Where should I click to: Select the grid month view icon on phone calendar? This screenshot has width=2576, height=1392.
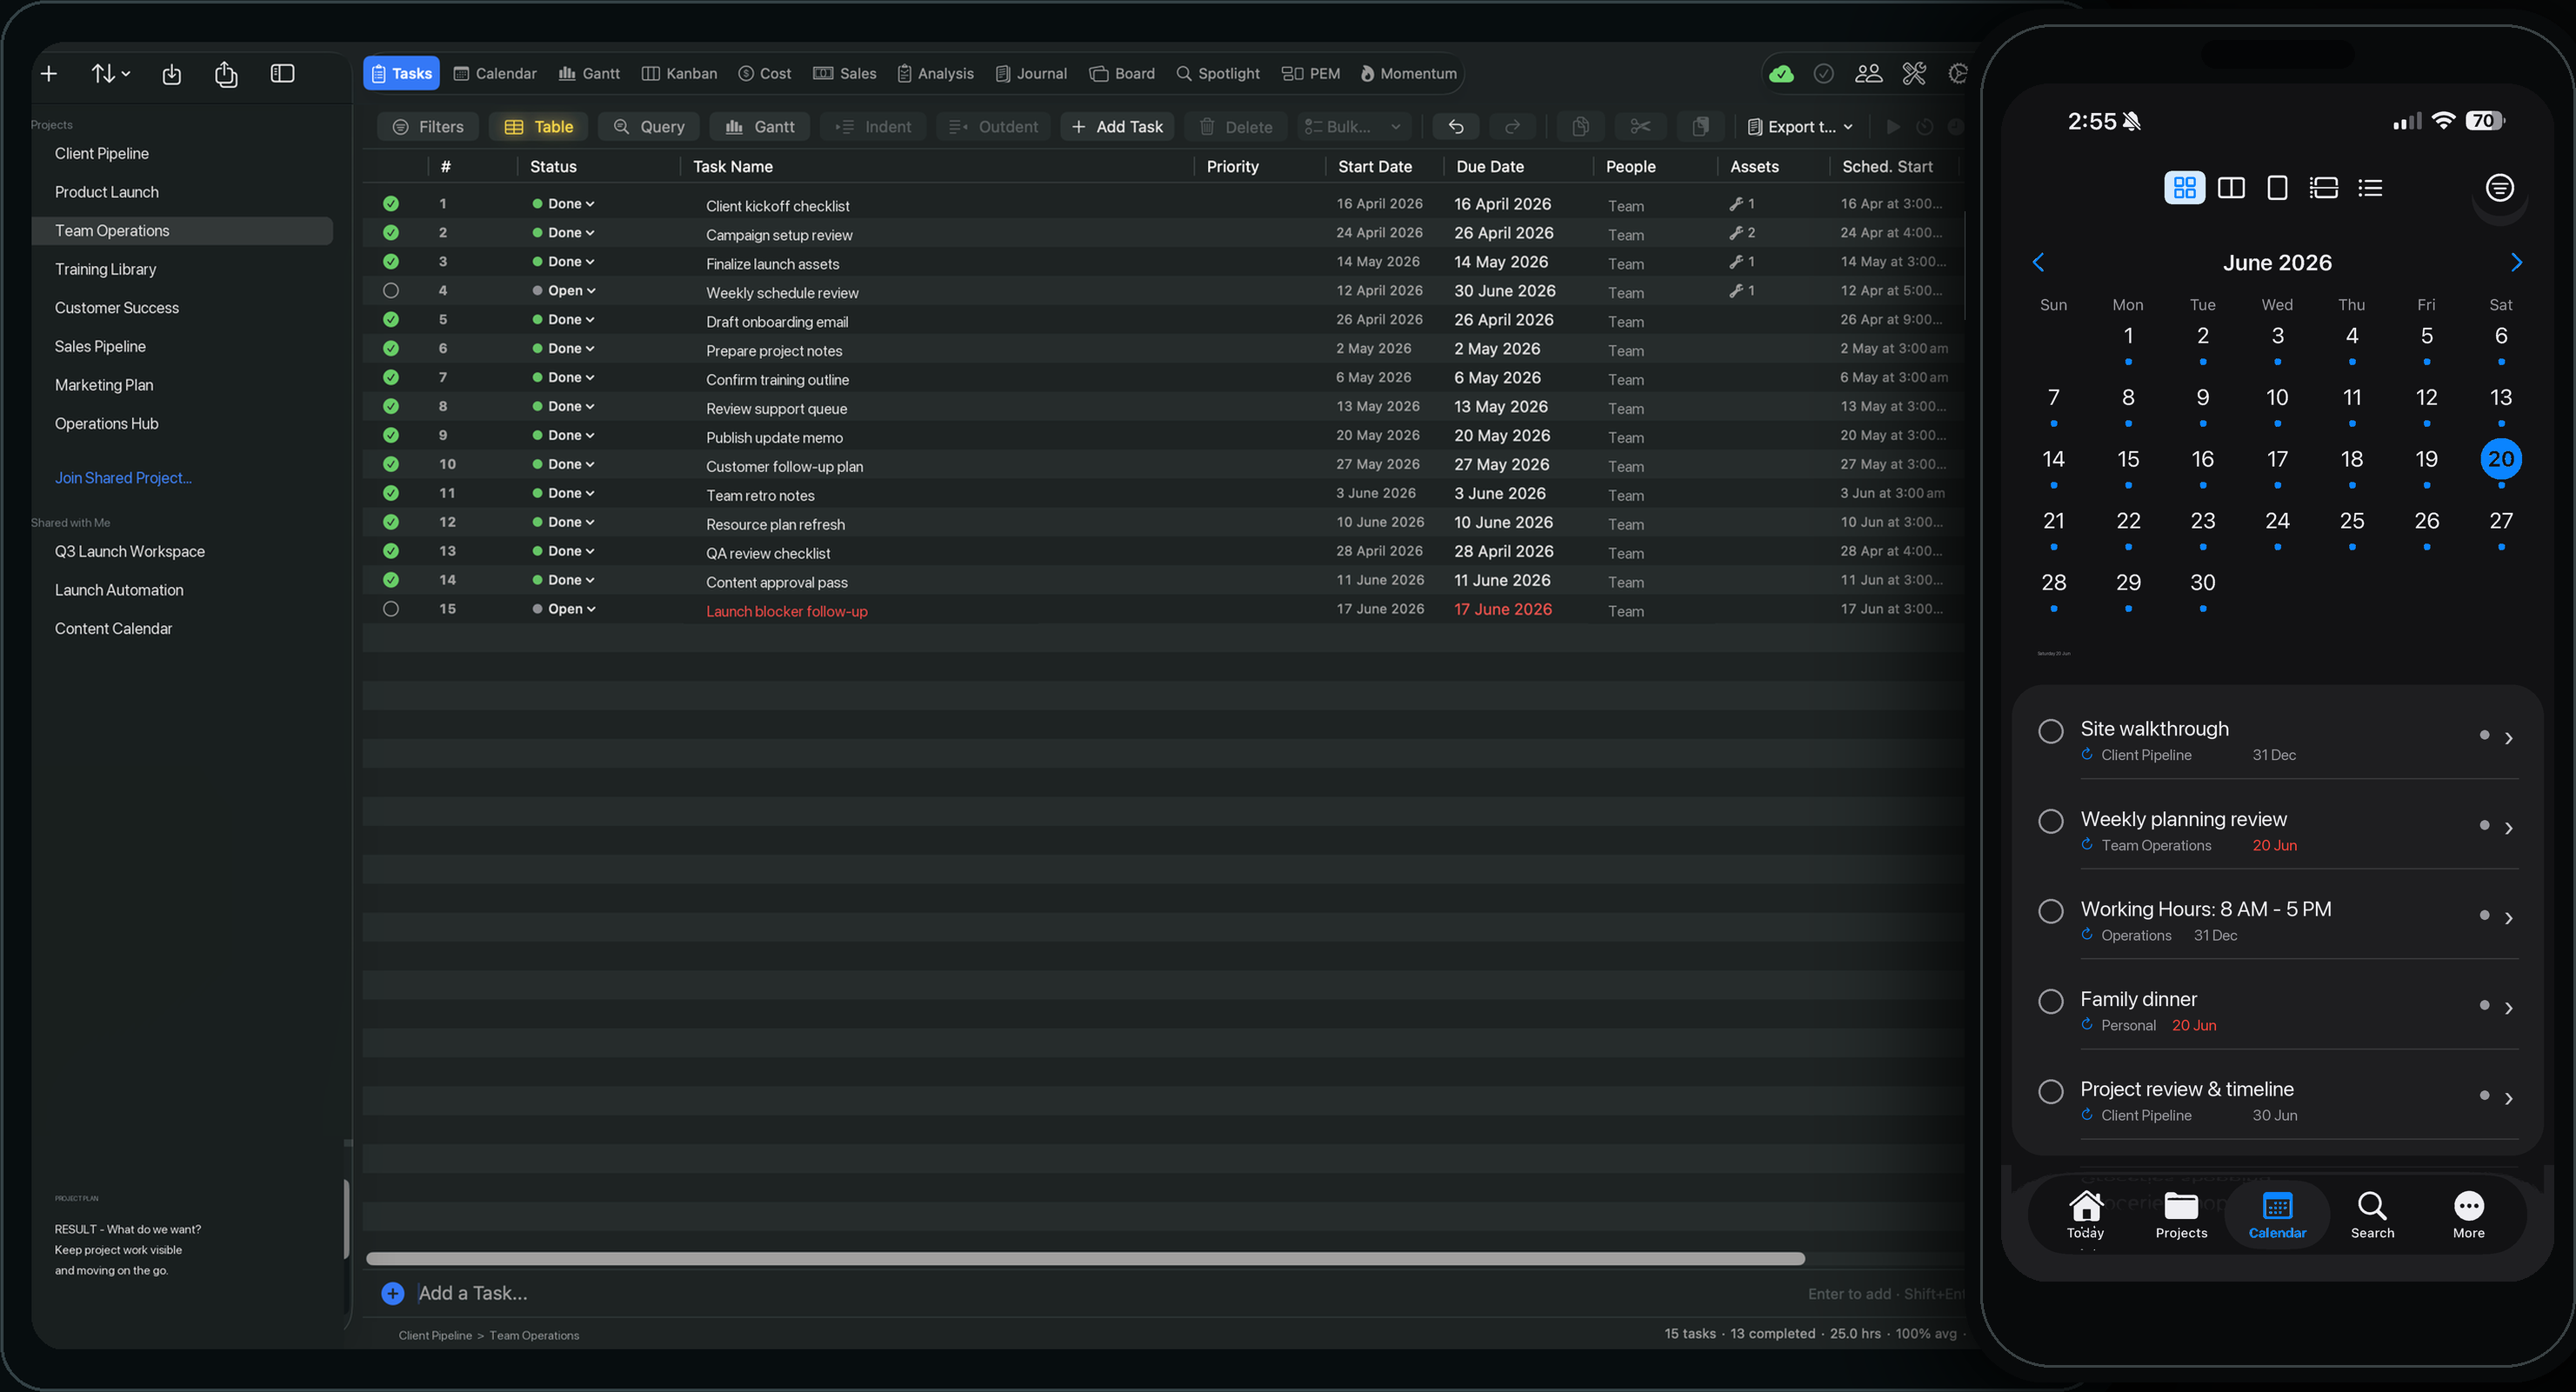tap(2184, 188)
